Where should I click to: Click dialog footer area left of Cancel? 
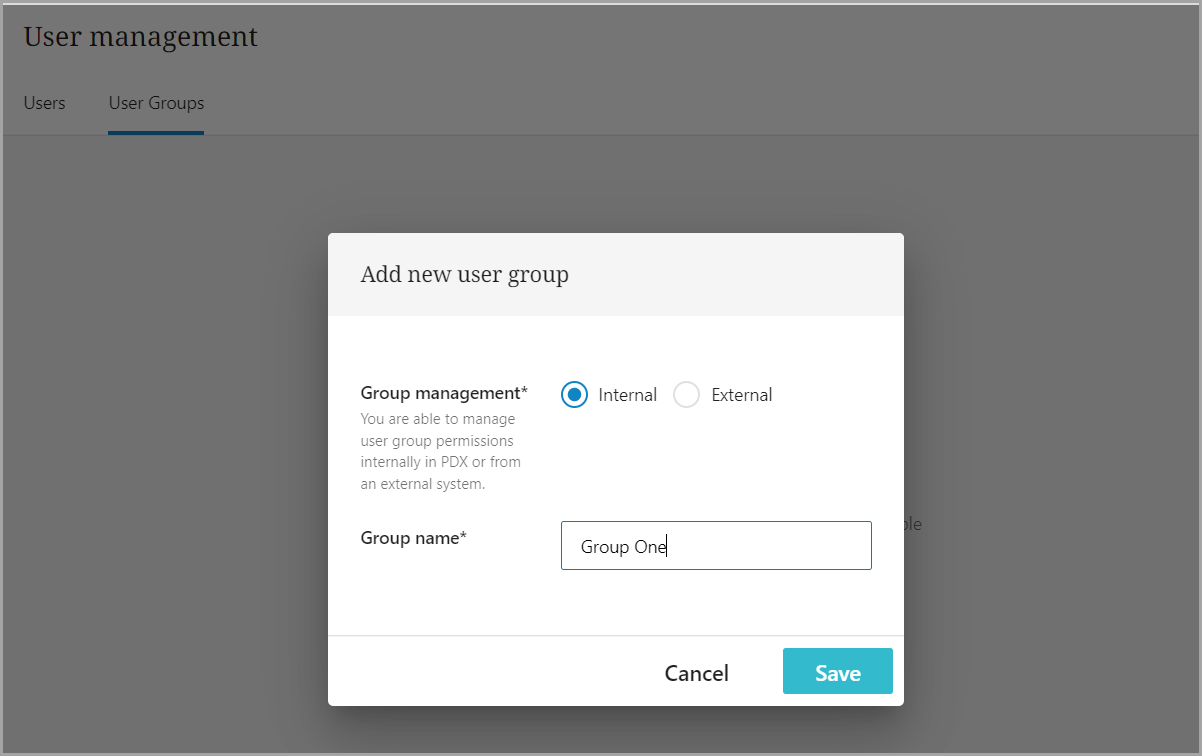point(480,672)
